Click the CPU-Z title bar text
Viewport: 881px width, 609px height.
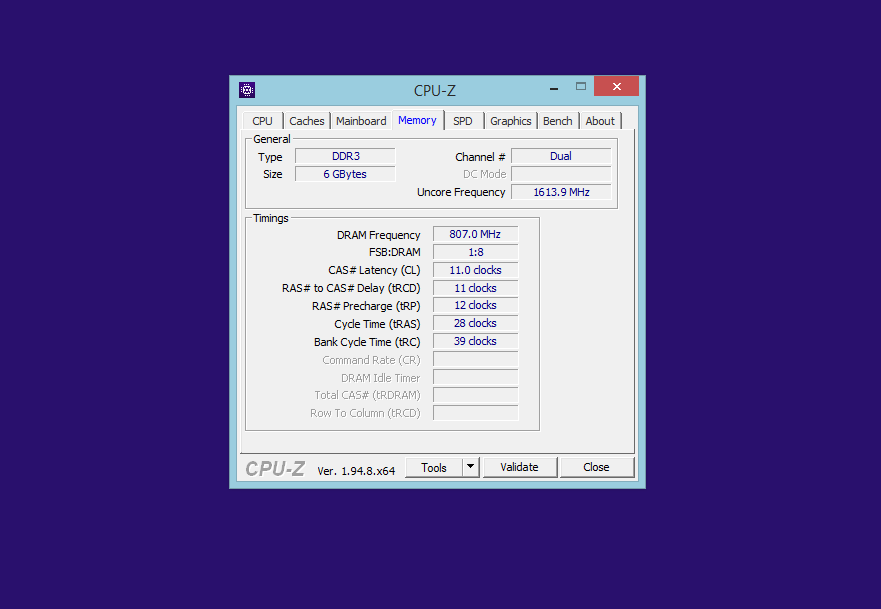434,90
